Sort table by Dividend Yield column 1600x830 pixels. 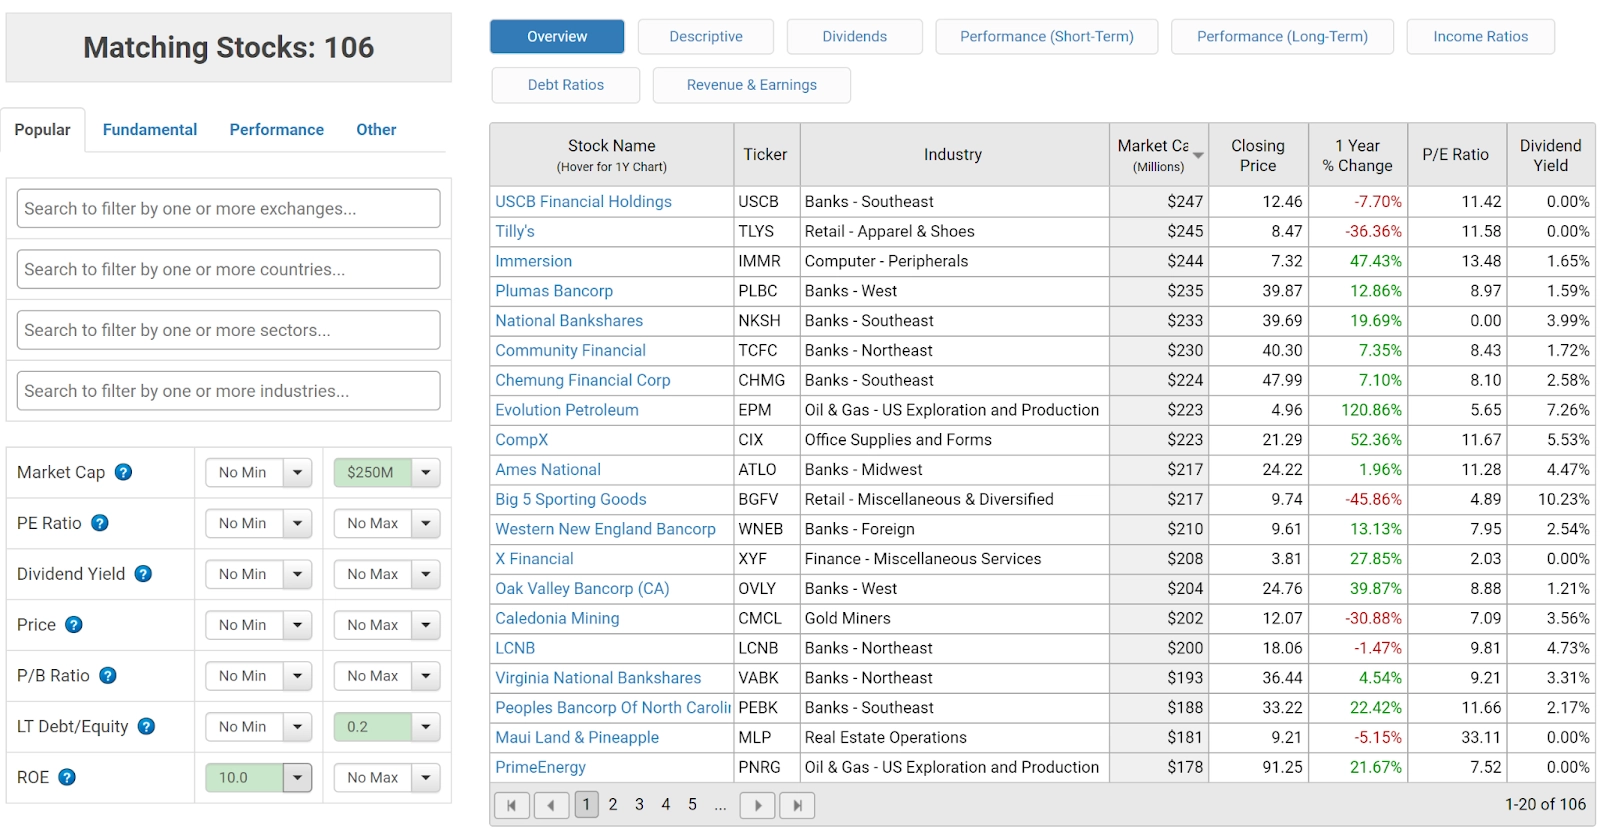1551,155
